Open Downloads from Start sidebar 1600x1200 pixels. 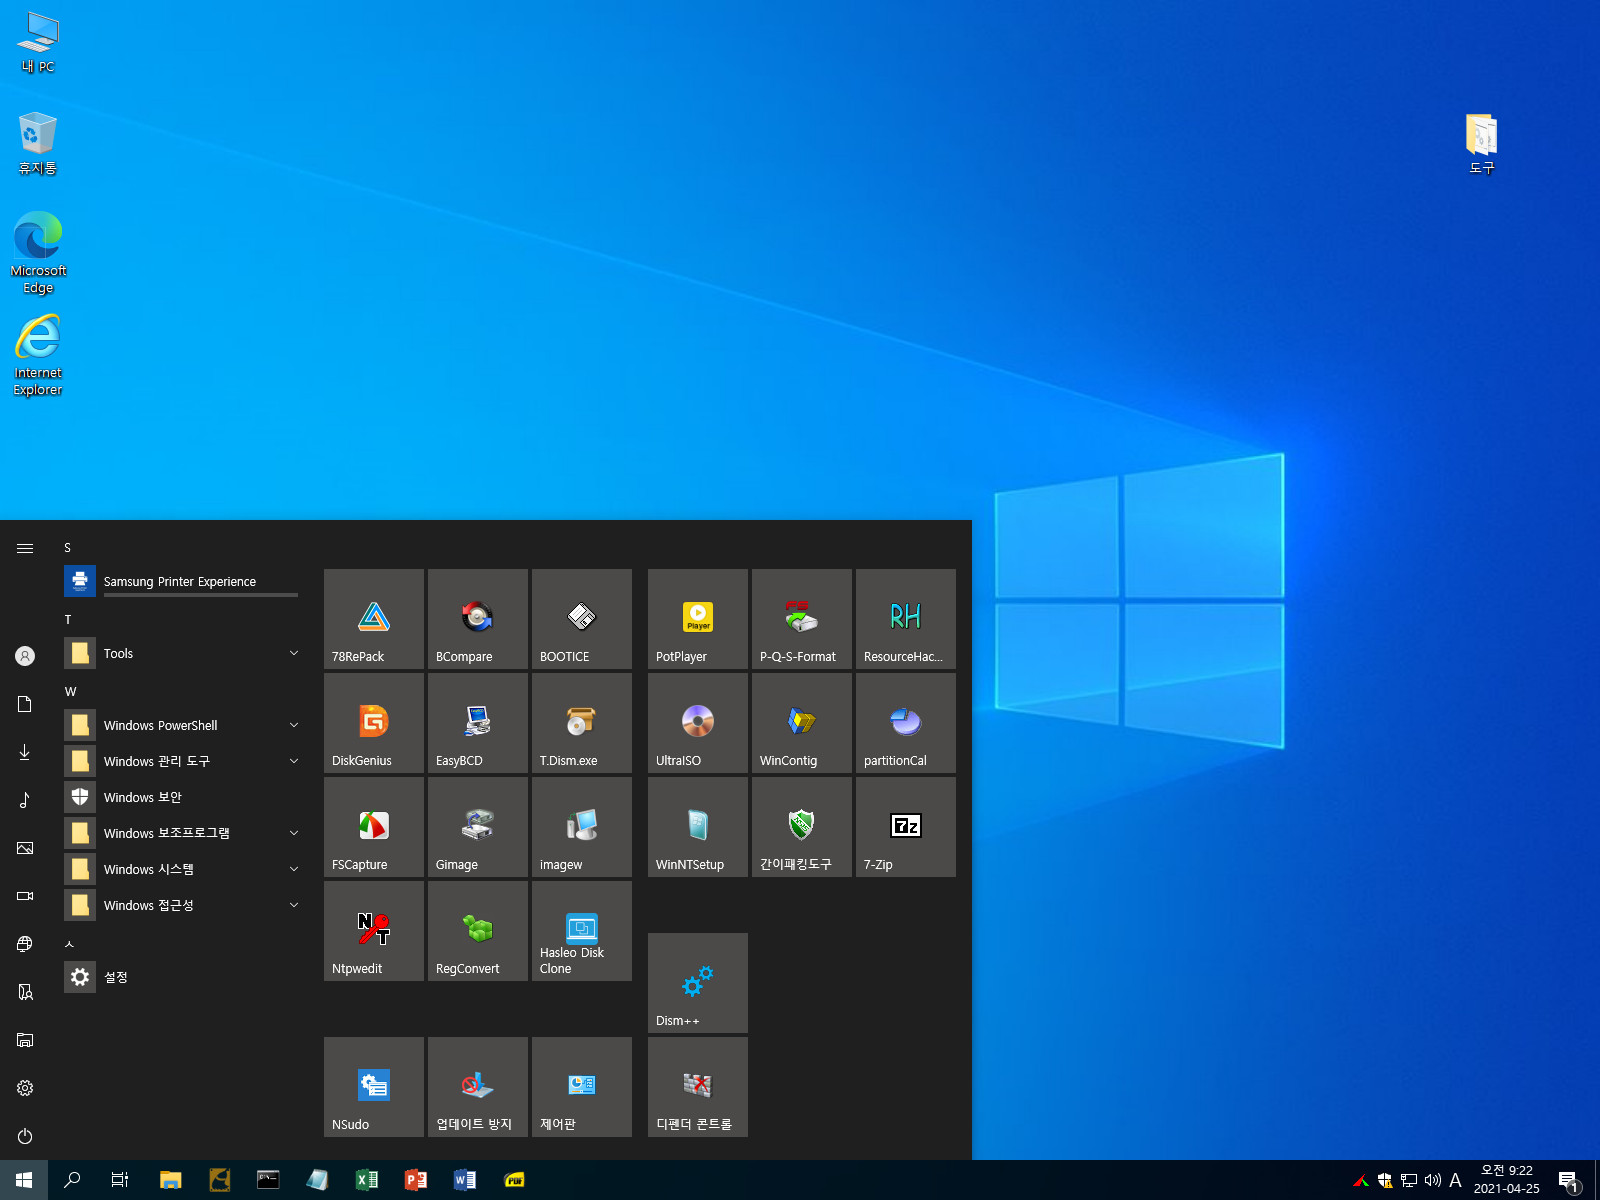click(25, 752)
